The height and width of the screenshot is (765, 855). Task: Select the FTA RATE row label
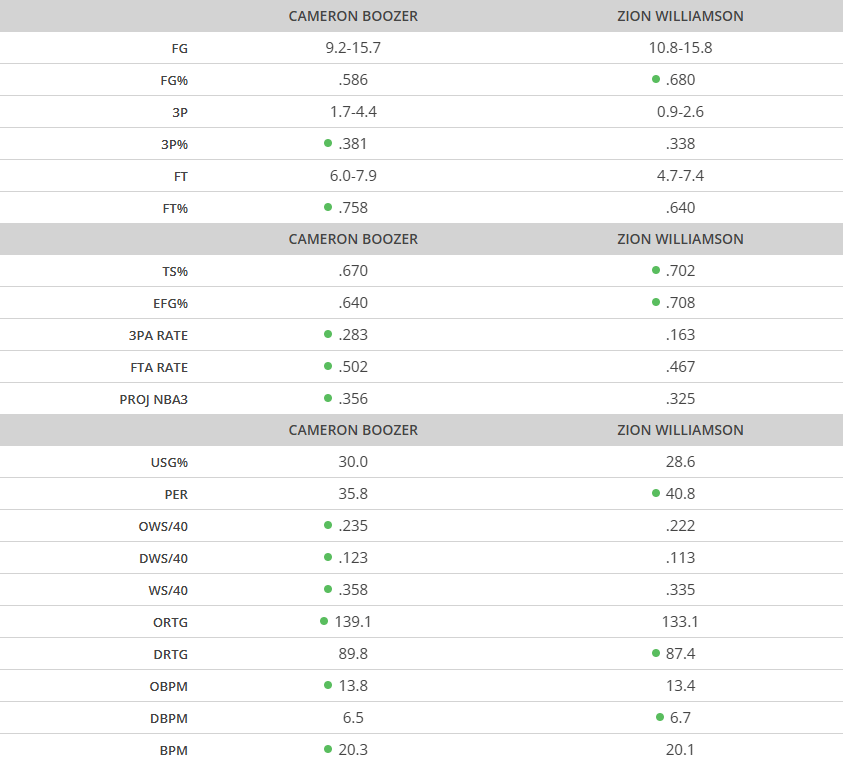point(160,367)
